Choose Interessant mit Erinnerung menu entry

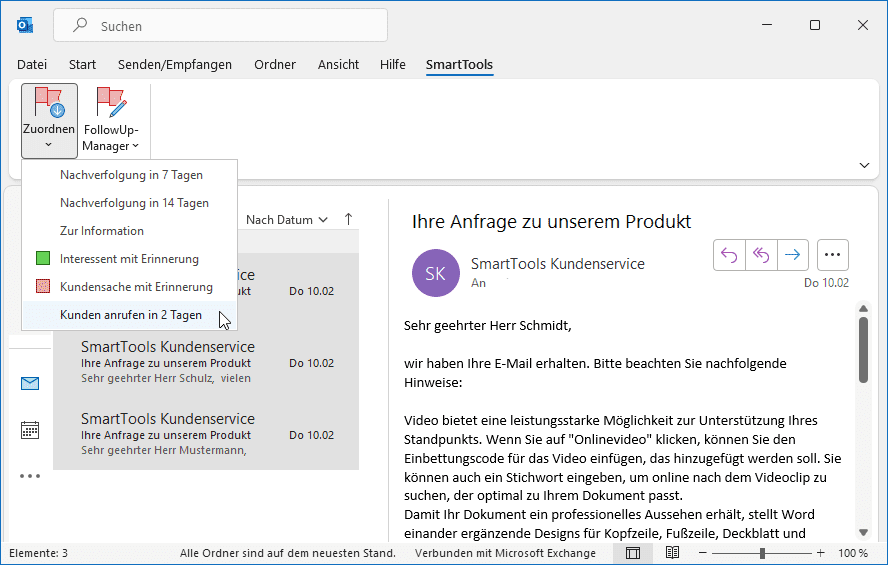click(x=128, y=259)
